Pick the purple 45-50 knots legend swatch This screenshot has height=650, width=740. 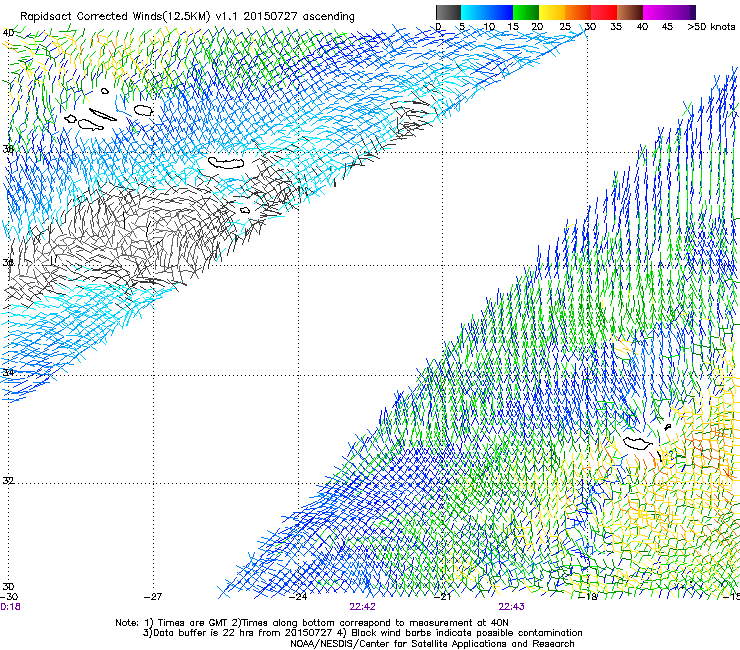pyautogui.click(x=682, y=12)
